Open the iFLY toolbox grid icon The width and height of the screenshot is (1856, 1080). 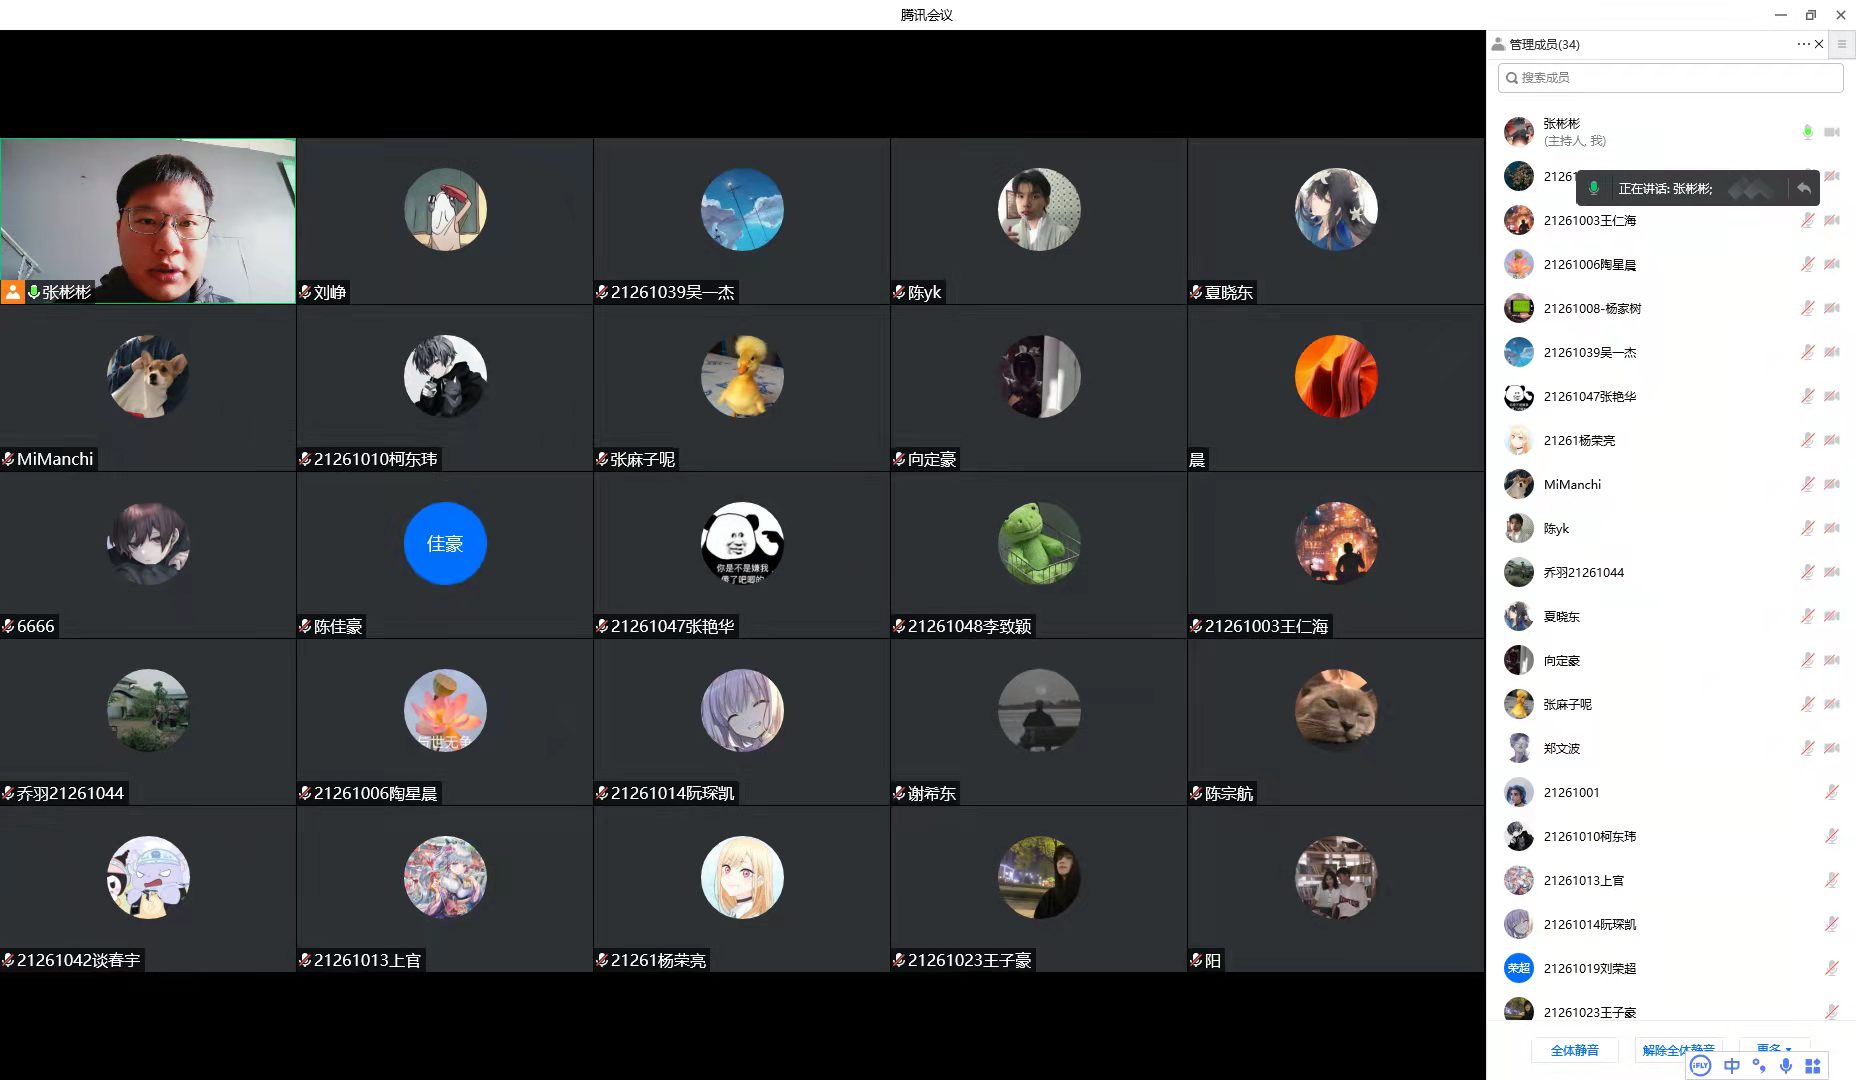point(1812,1066)
